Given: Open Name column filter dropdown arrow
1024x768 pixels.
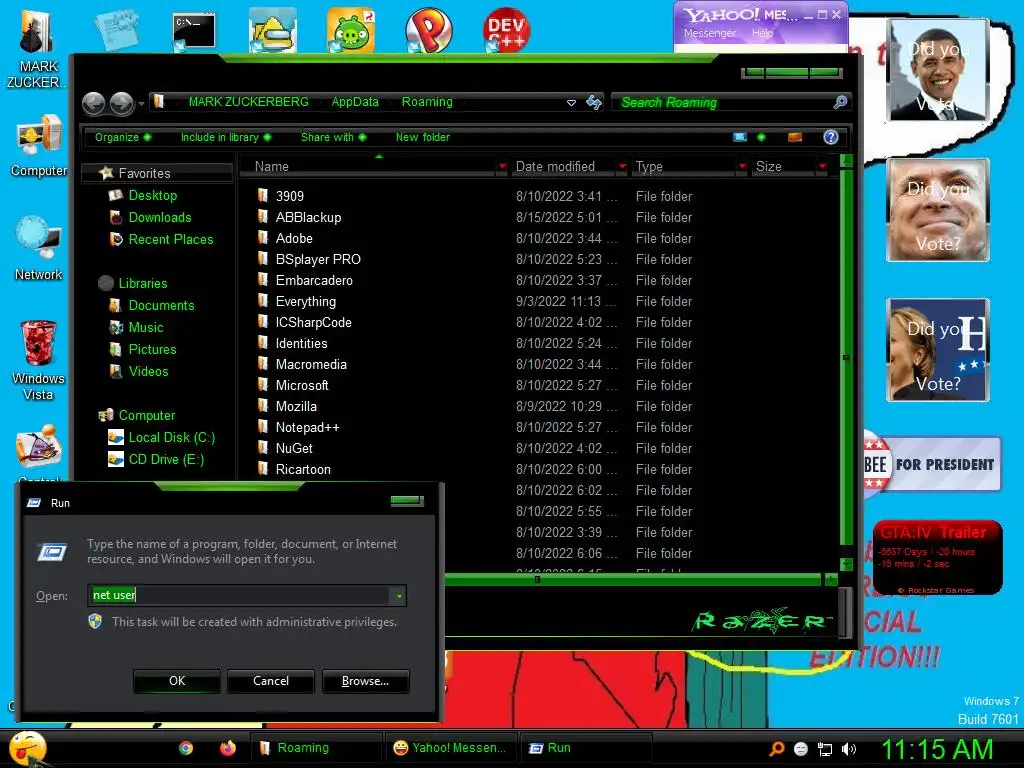Looking at the screenshot, I should pyautogui.click(x=502, y=167).
